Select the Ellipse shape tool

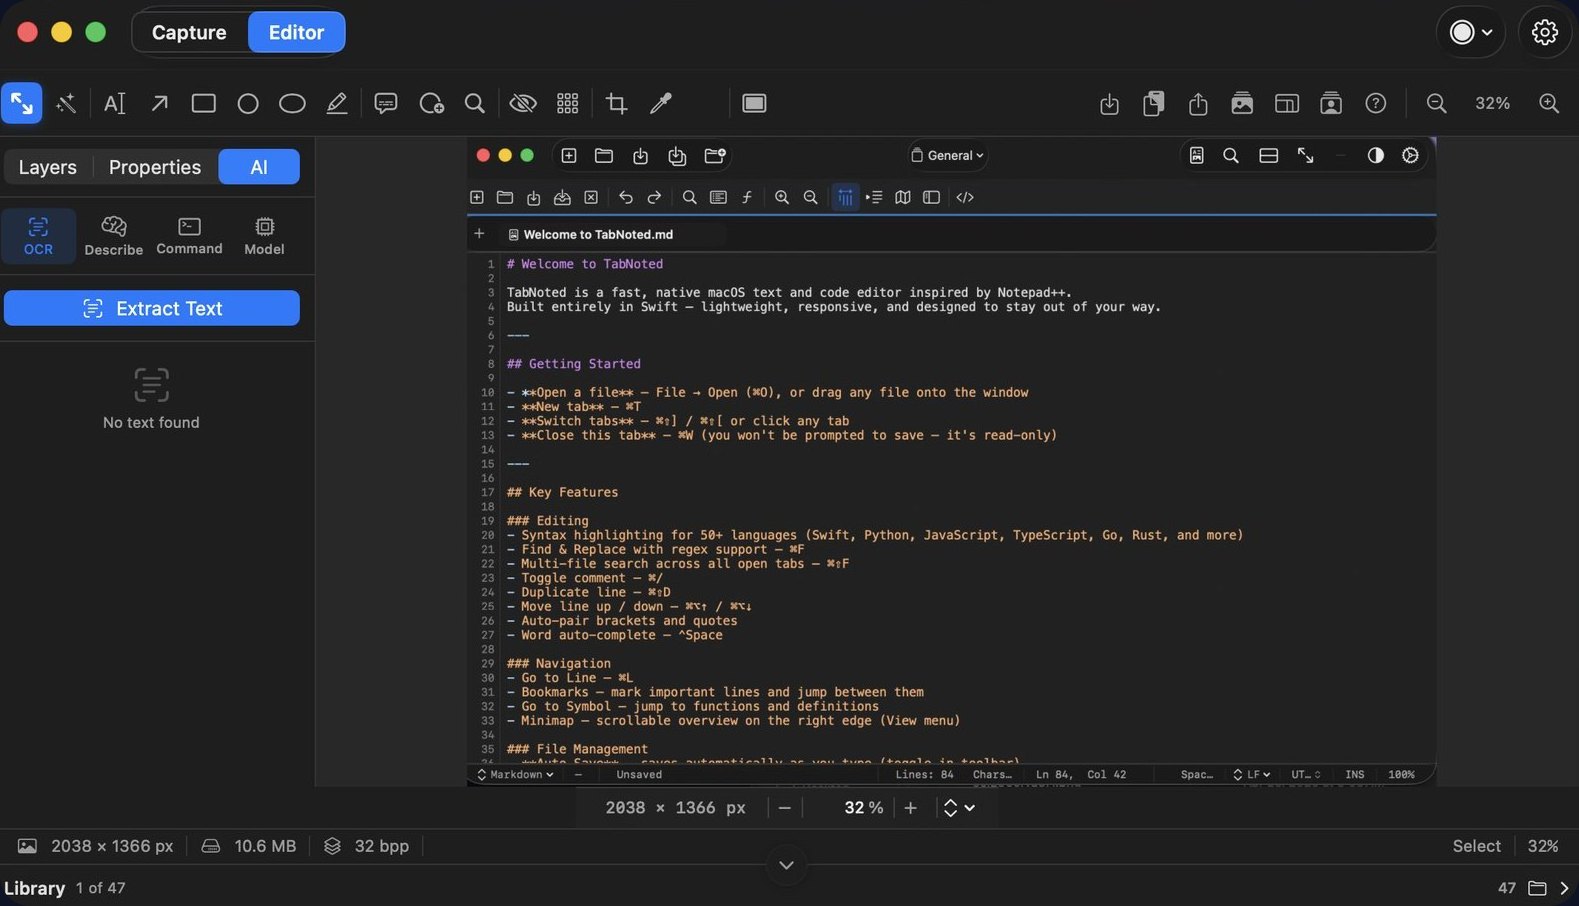click(x=292, y=103)
